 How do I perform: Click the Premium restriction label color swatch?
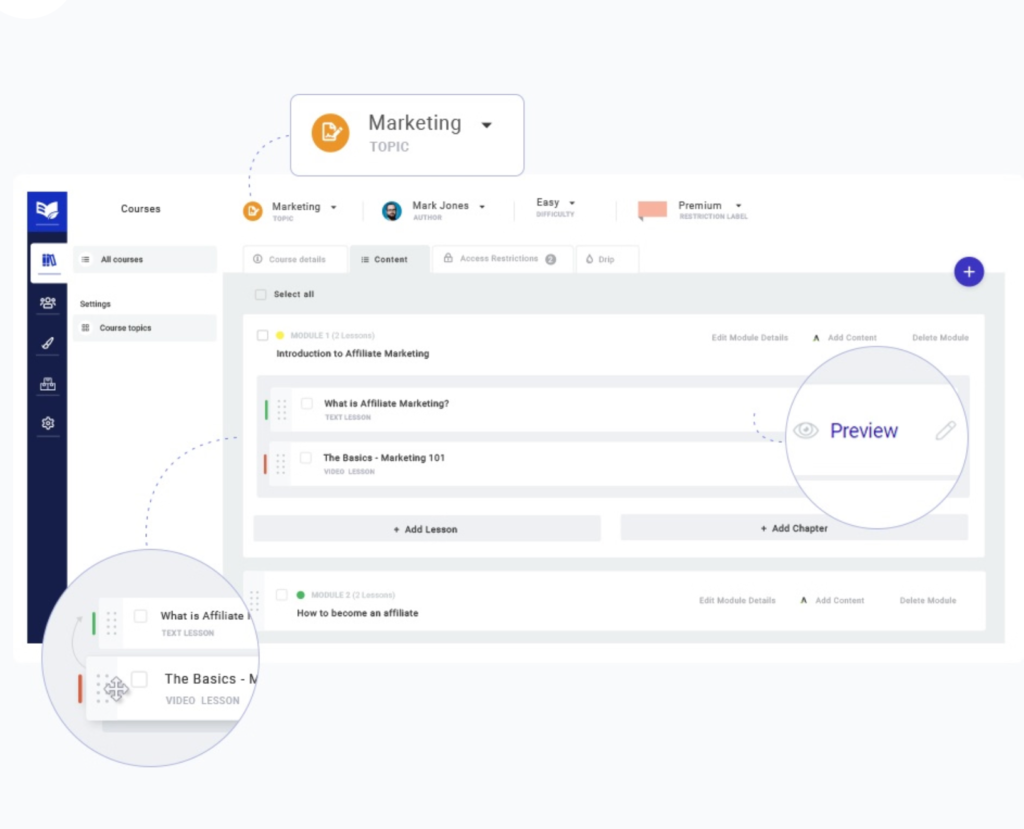(x=652, y=210)
